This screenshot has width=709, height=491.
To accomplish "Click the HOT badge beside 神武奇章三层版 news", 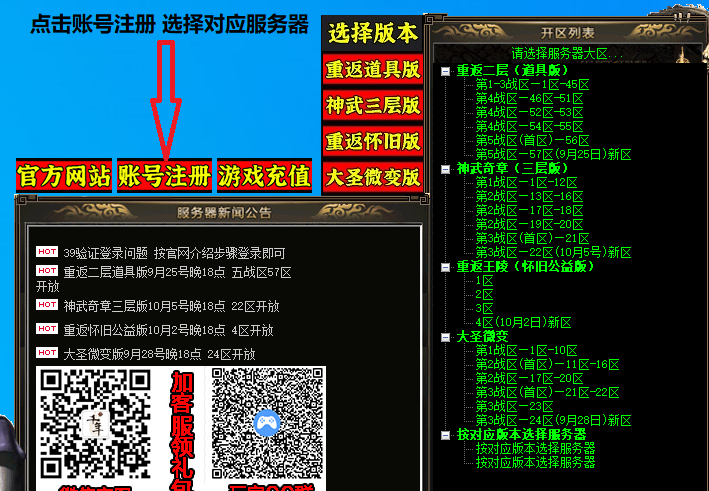I will click(x=46, y=305).
